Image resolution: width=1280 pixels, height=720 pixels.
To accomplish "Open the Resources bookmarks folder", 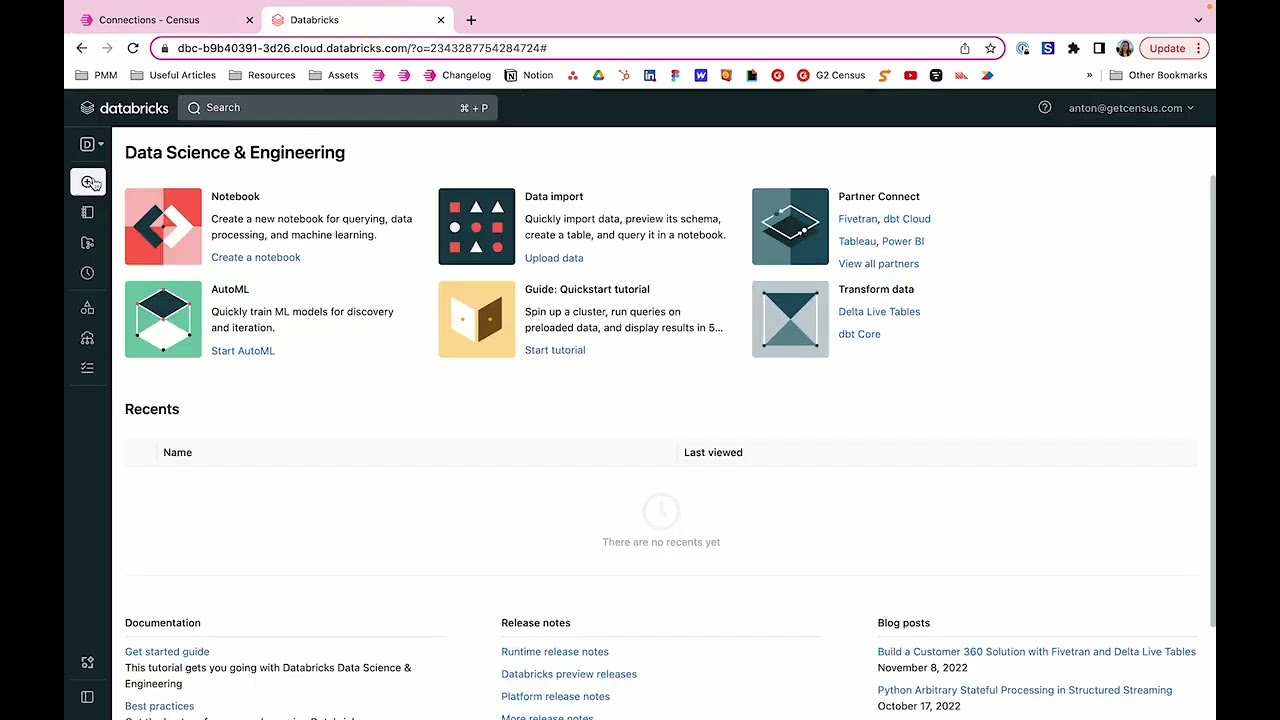I will [262, 75].
